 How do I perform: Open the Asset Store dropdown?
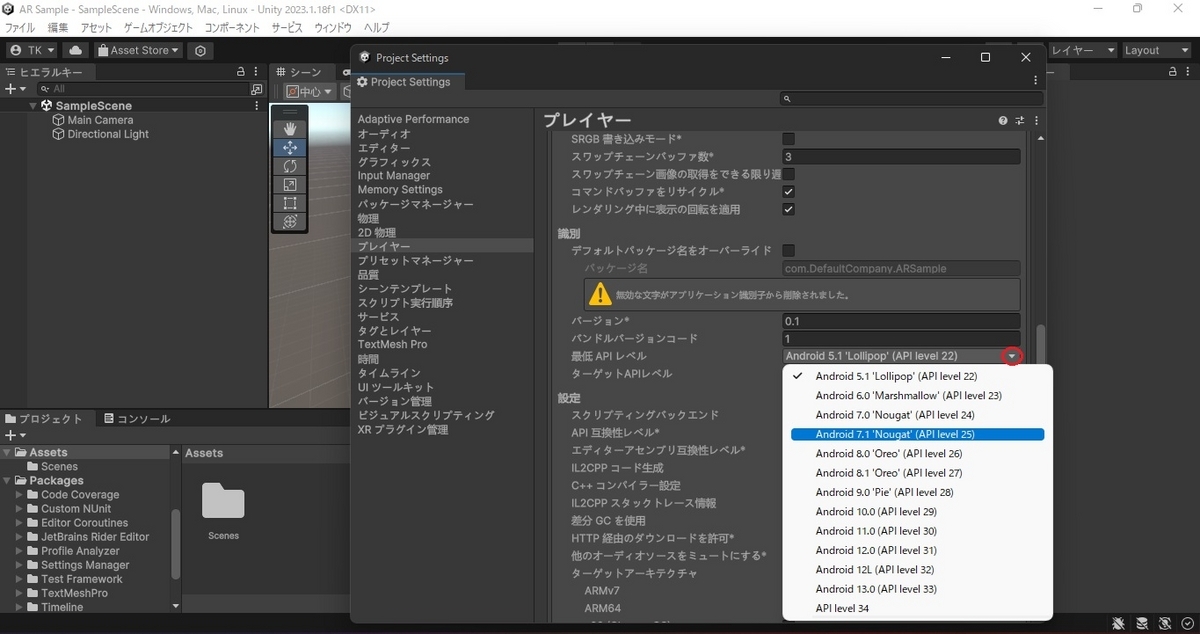138,50
